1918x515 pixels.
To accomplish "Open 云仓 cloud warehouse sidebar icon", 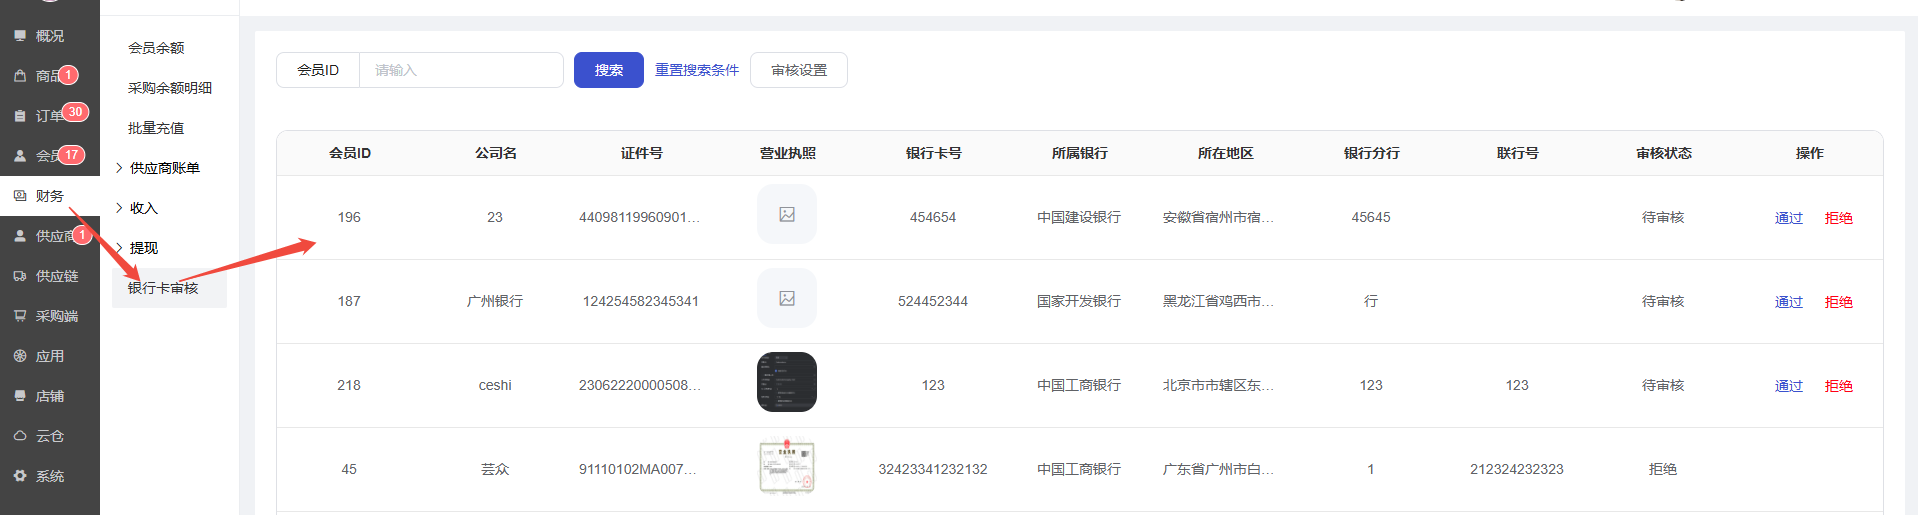I will click(20, 436).
